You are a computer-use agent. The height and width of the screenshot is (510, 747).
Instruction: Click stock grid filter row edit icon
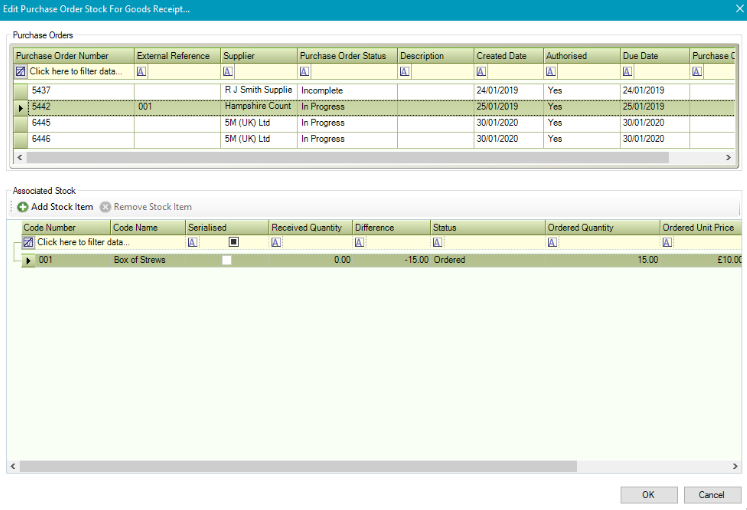point(29,242)
